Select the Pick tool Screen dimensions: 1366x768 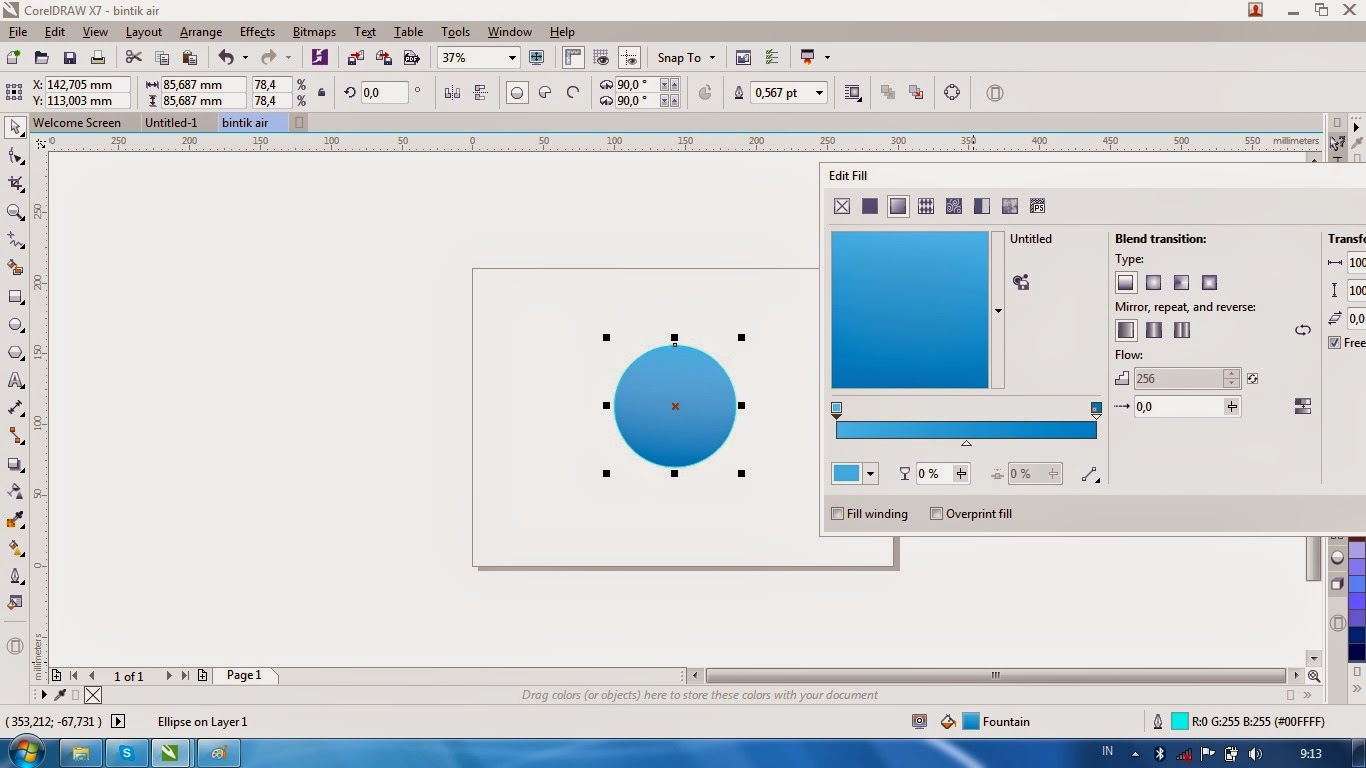click(14, 128)
